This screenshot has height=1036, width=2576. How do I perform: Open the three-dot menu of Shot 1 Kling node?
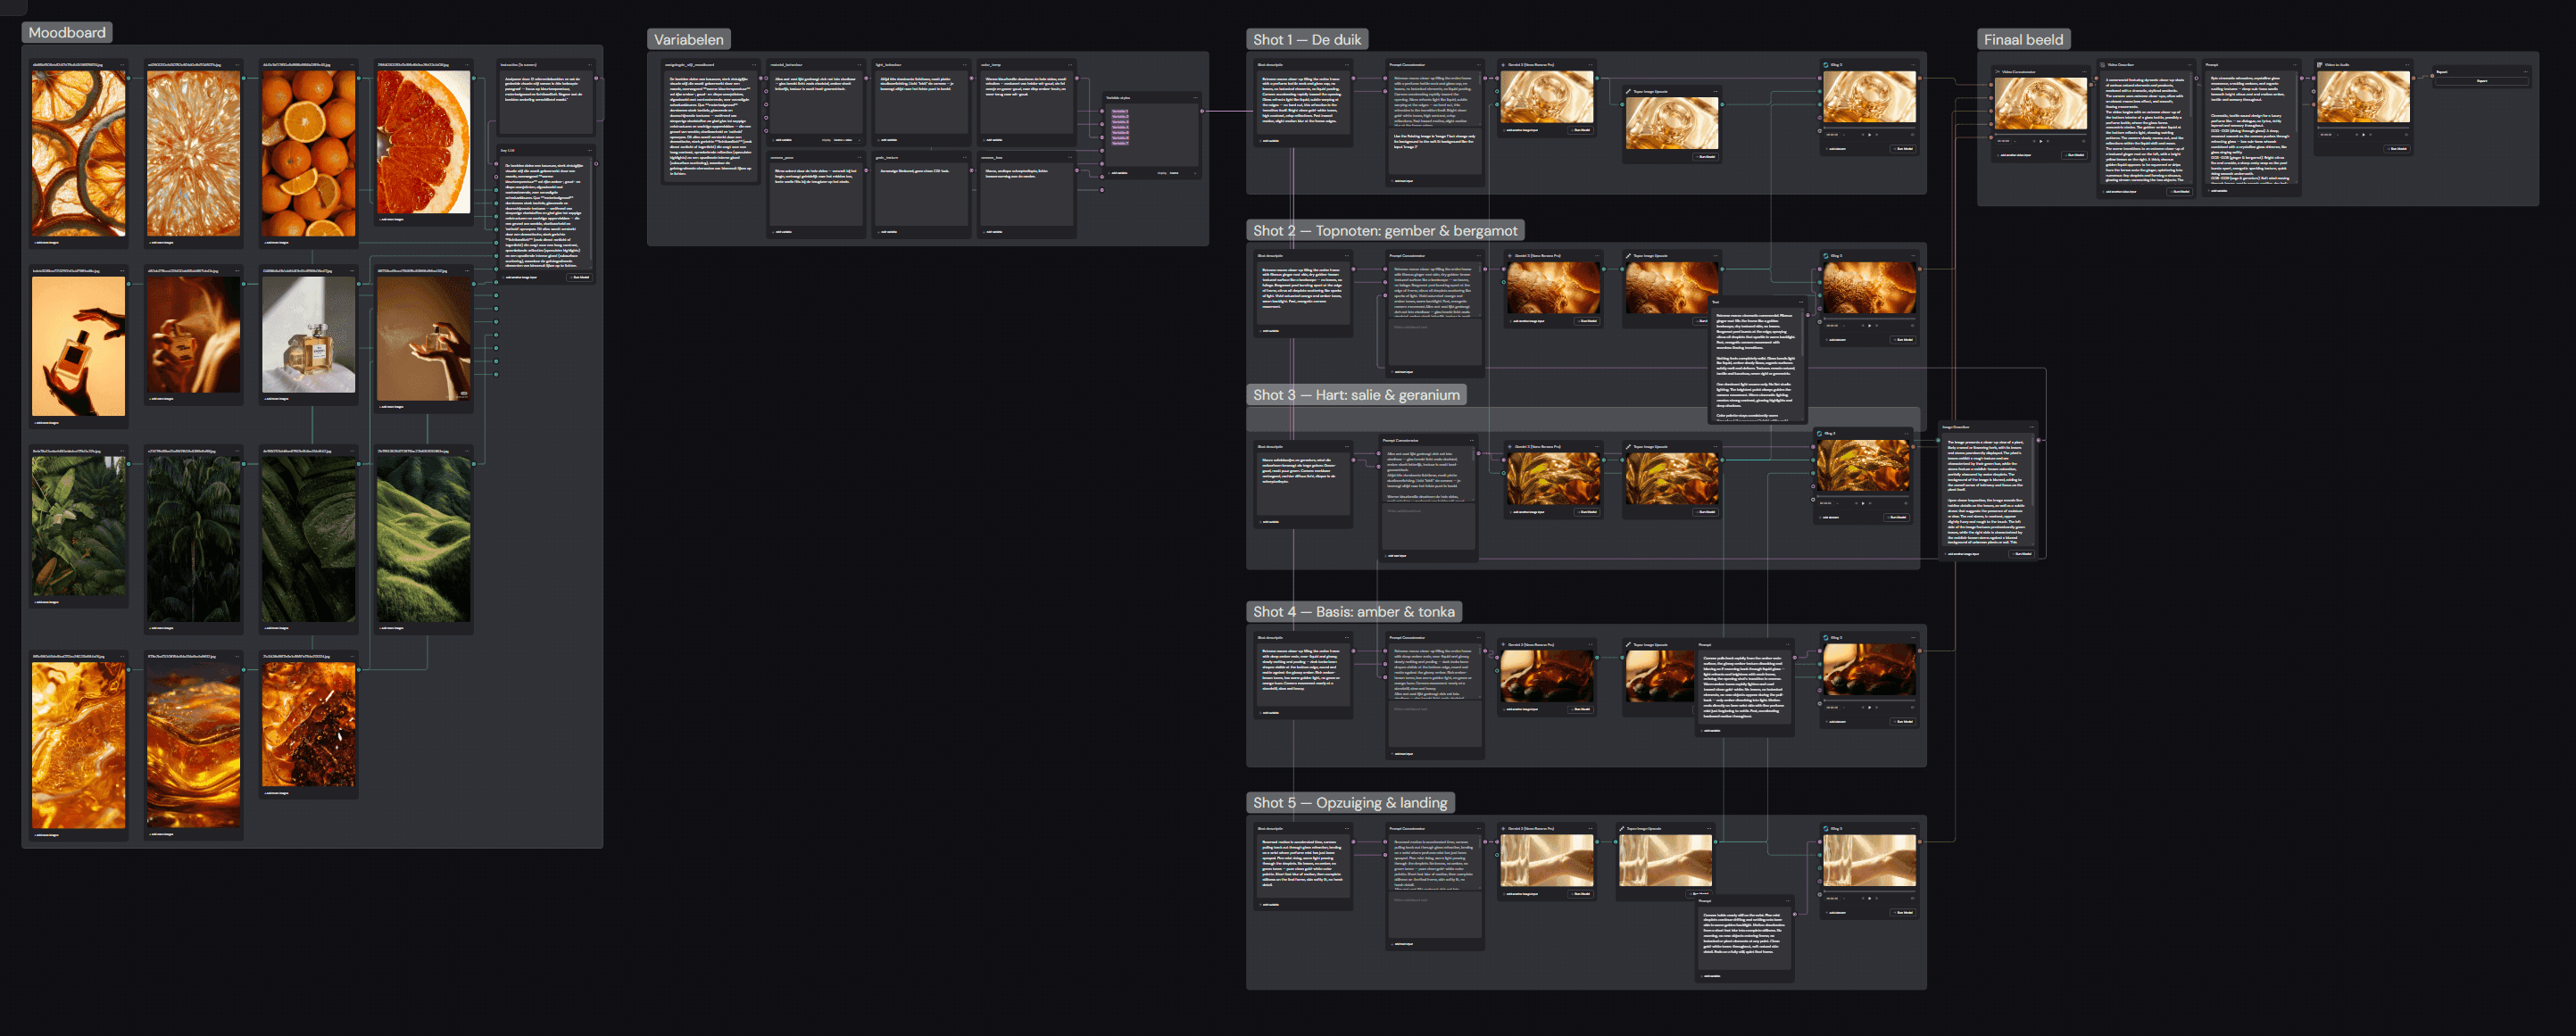(x=1912, y=65)
